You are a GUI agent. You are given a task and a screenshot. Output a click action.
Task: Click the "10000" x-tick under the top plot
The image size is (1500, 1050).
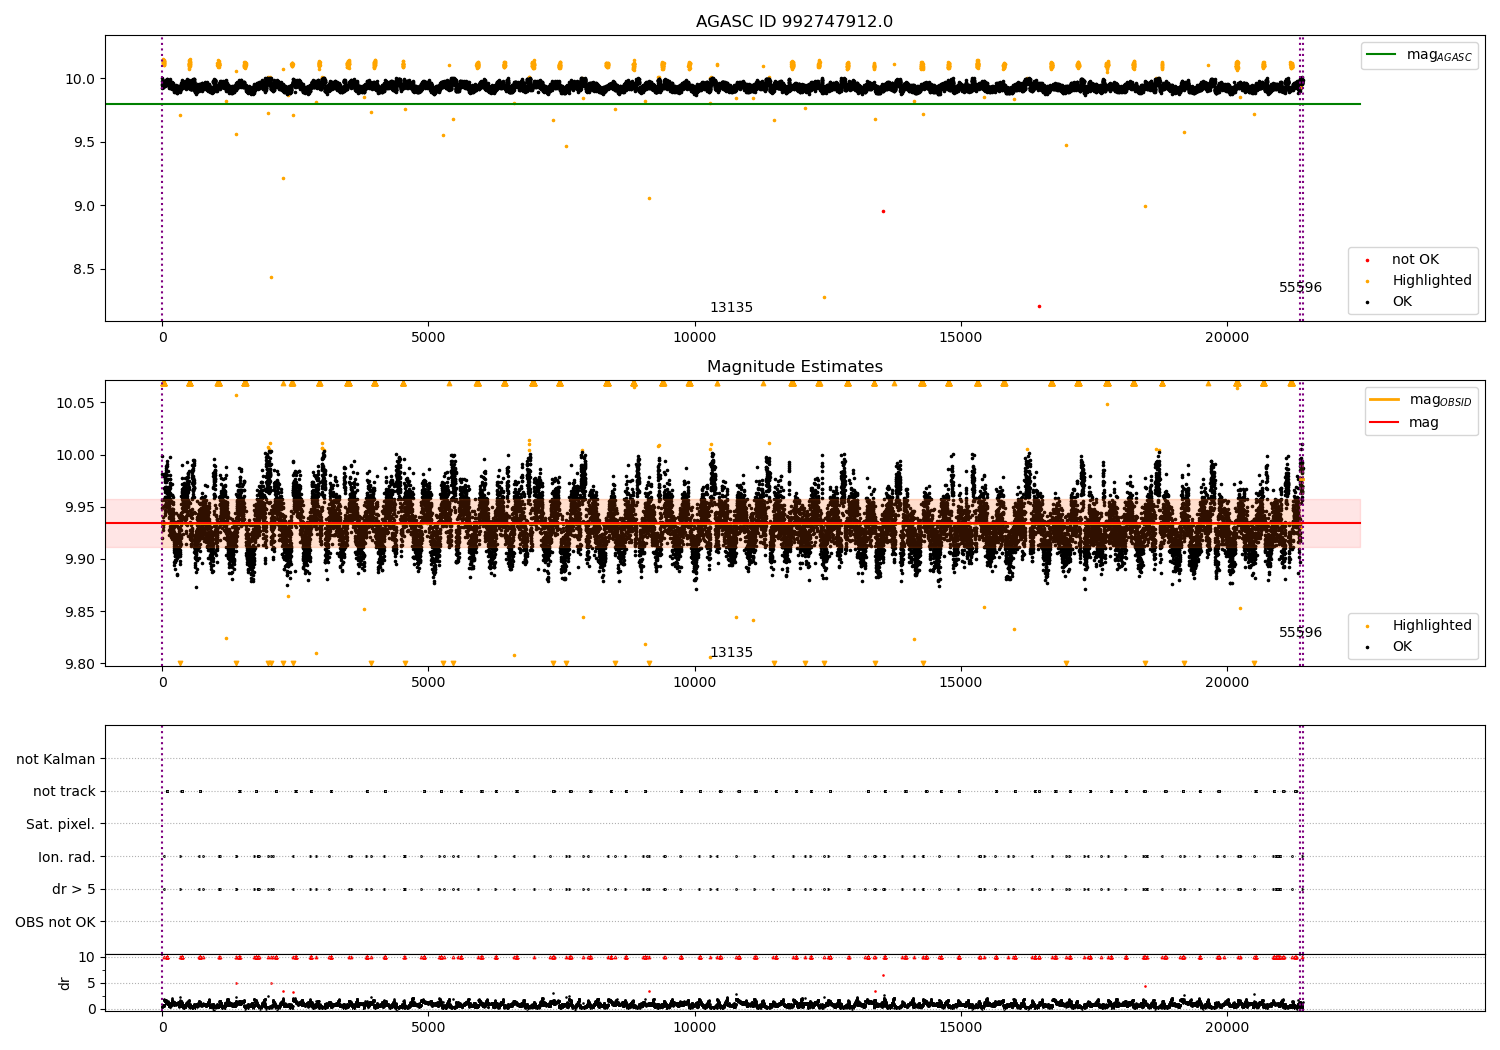coord(695,338)
